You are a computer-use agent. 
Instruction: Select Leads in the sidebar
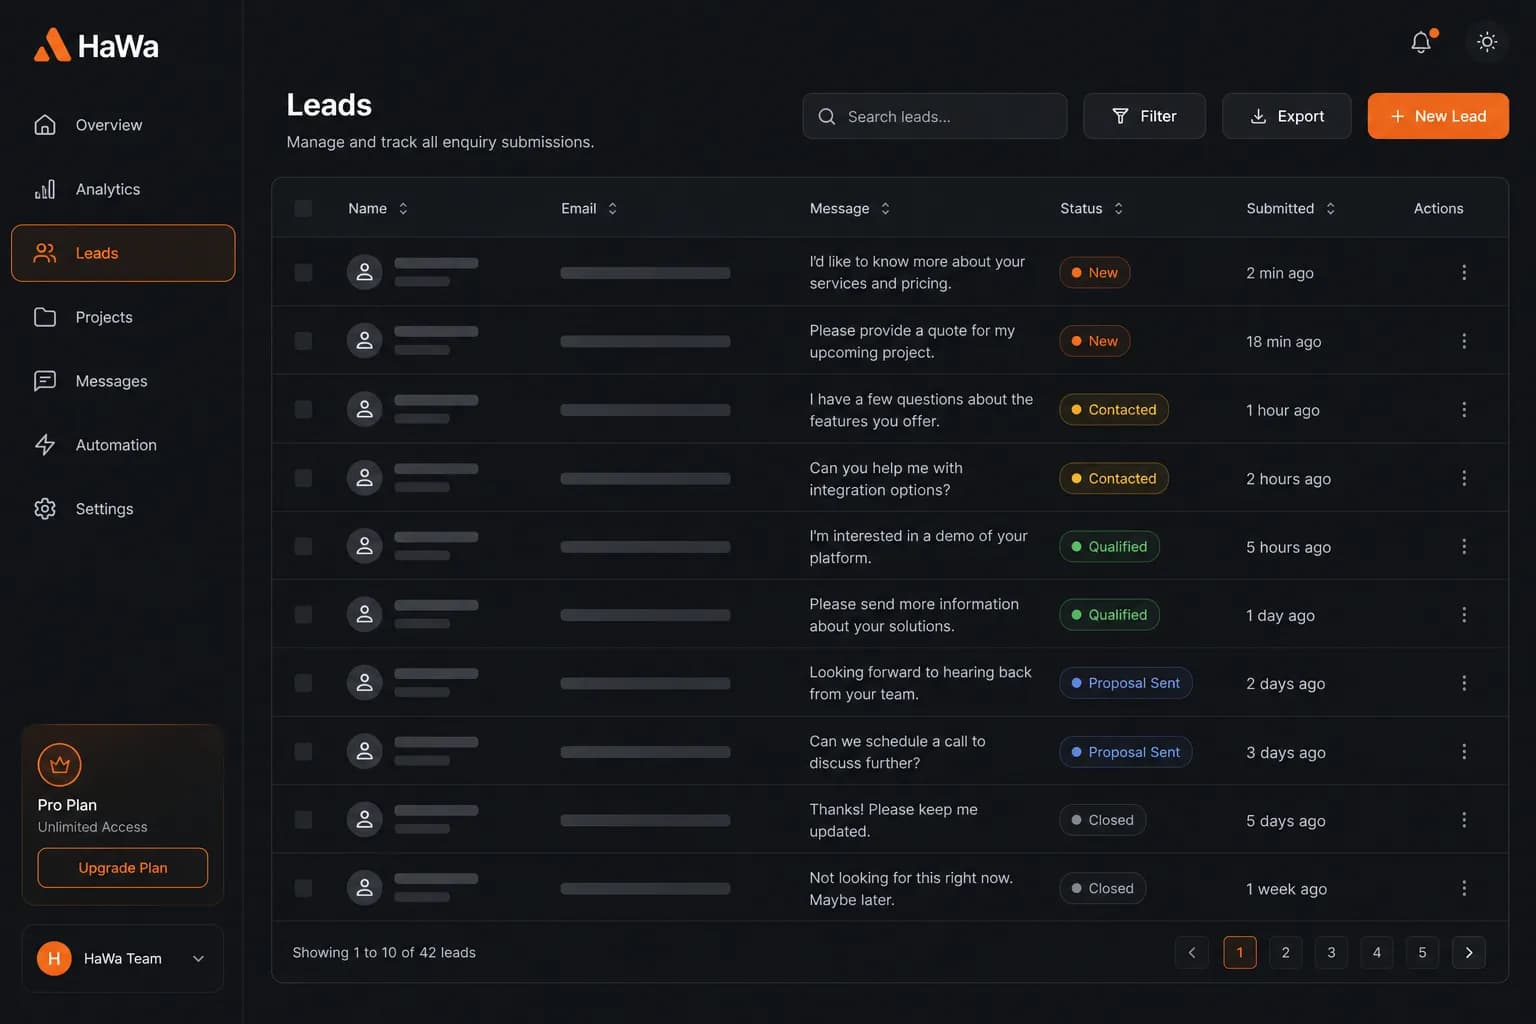click(x=123, y=253)
